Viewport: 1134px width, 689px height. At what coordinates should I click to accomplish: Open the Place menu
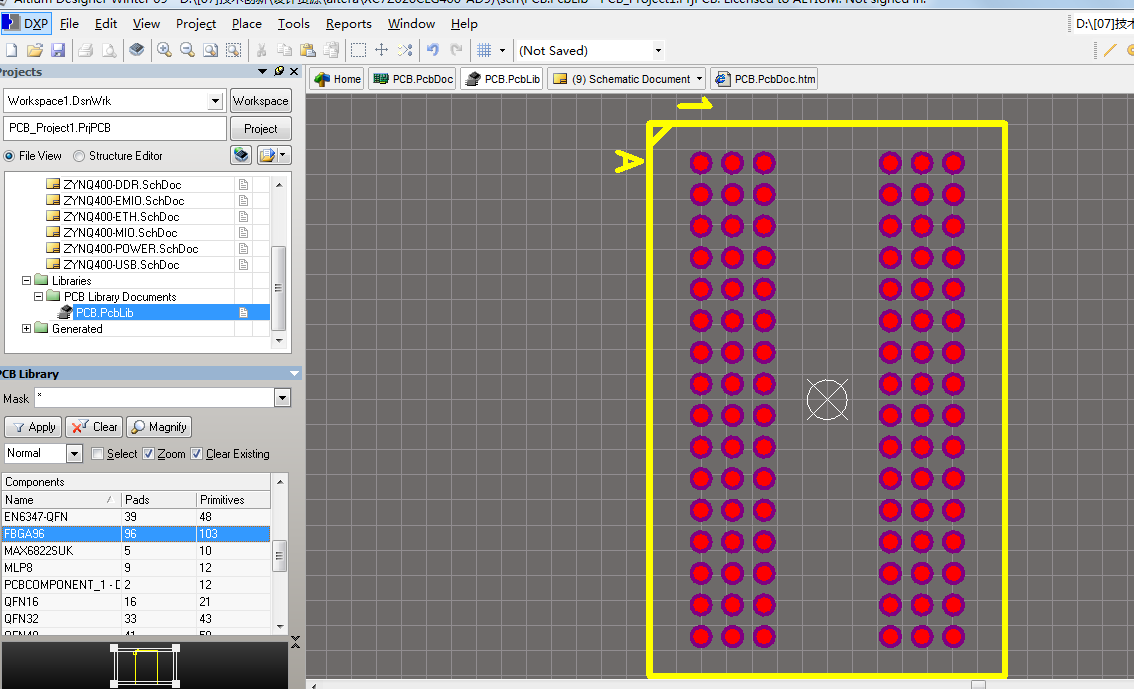click(247, 24)
